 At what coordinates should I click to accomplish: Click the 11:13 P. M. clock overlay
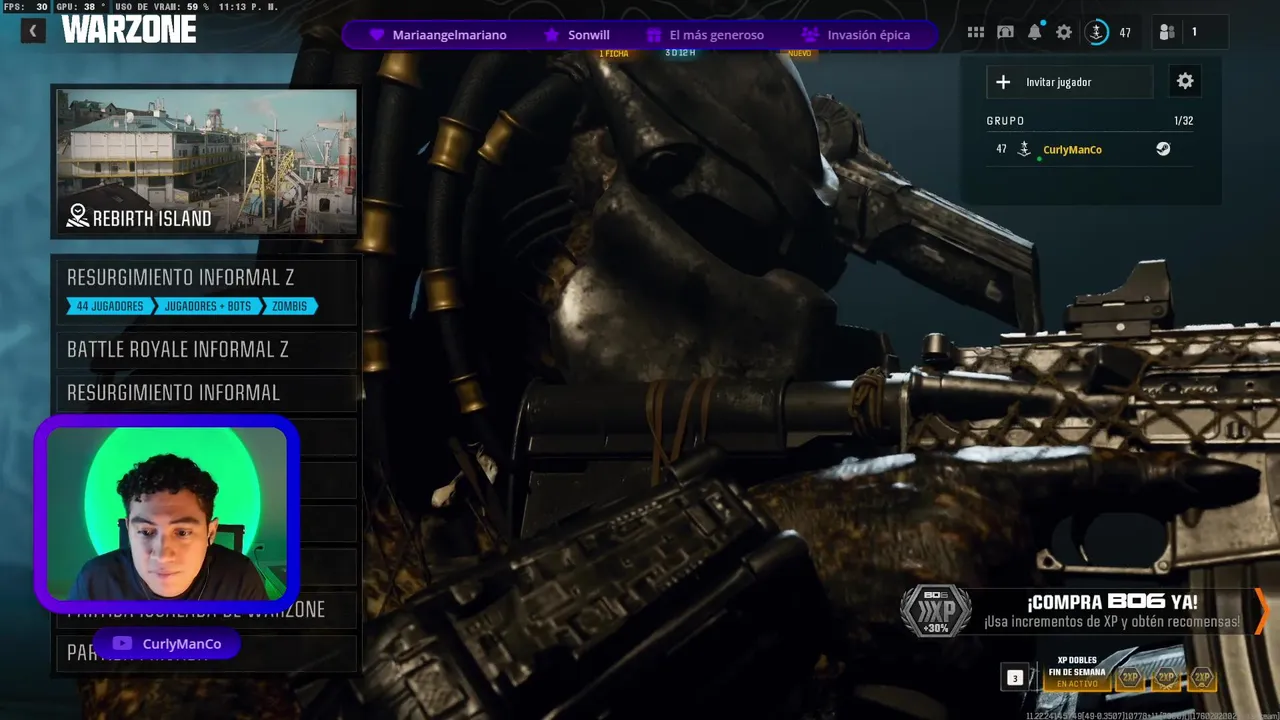248,7
